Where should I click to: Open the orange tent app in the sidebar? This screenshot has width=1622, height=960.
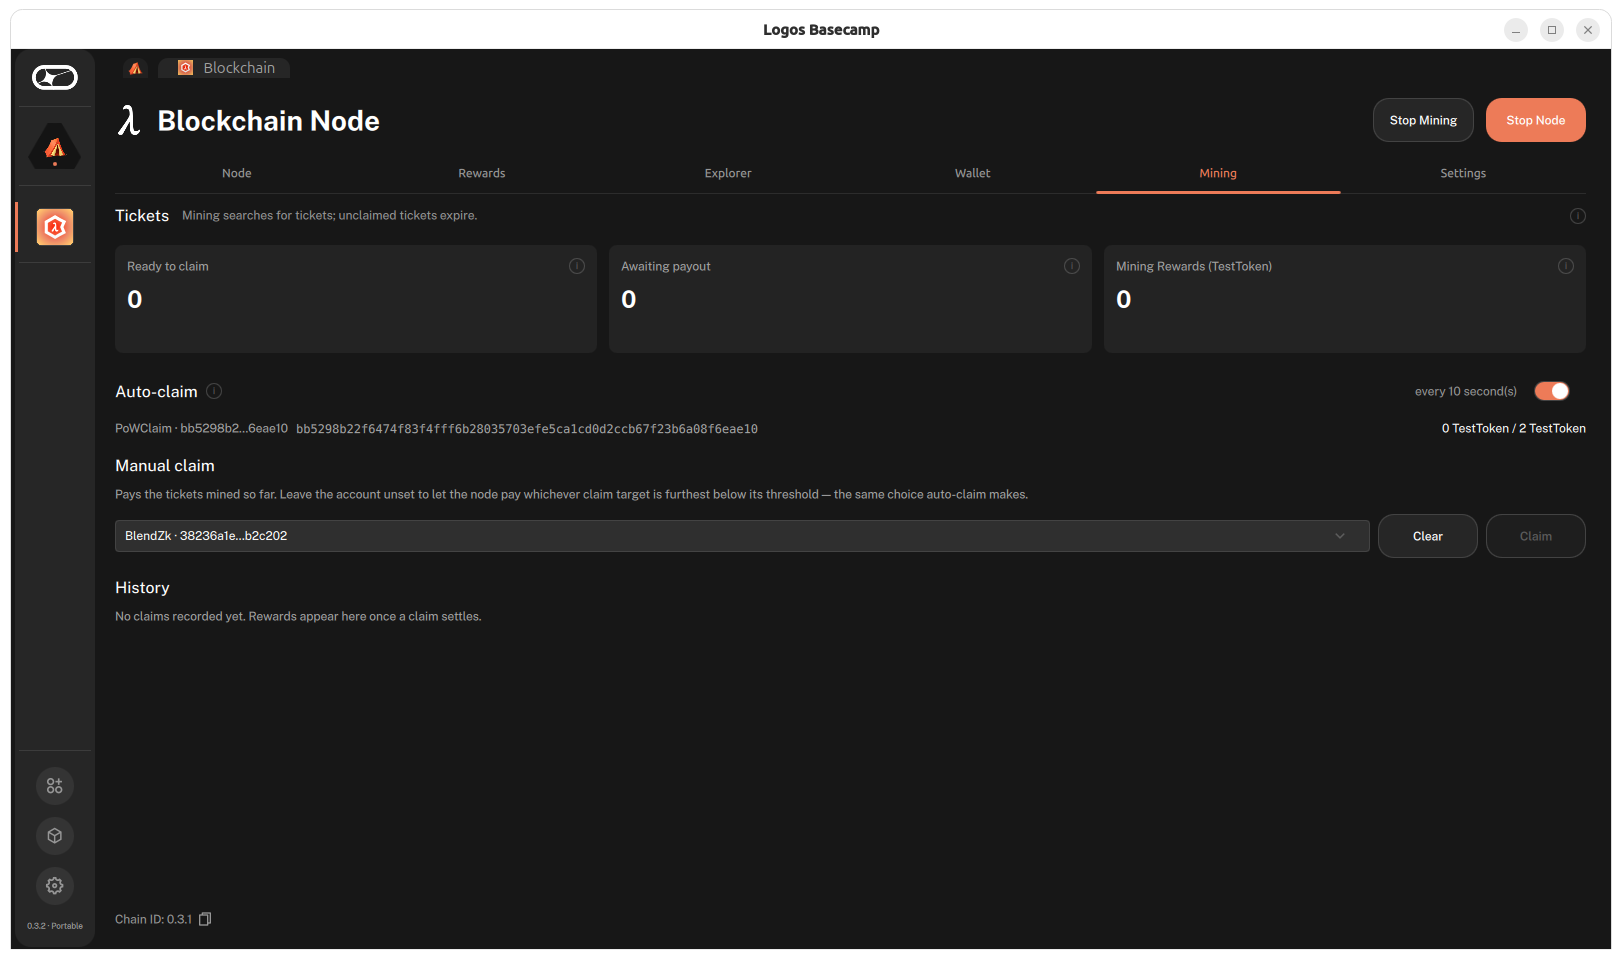[x=55, y=148]
